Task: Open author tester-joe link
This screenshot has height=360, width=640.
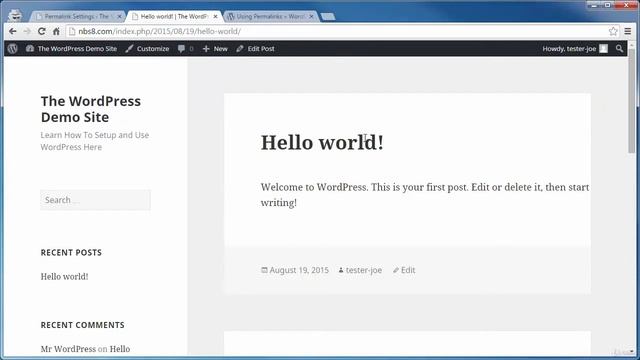Action: tap(364, 270)
